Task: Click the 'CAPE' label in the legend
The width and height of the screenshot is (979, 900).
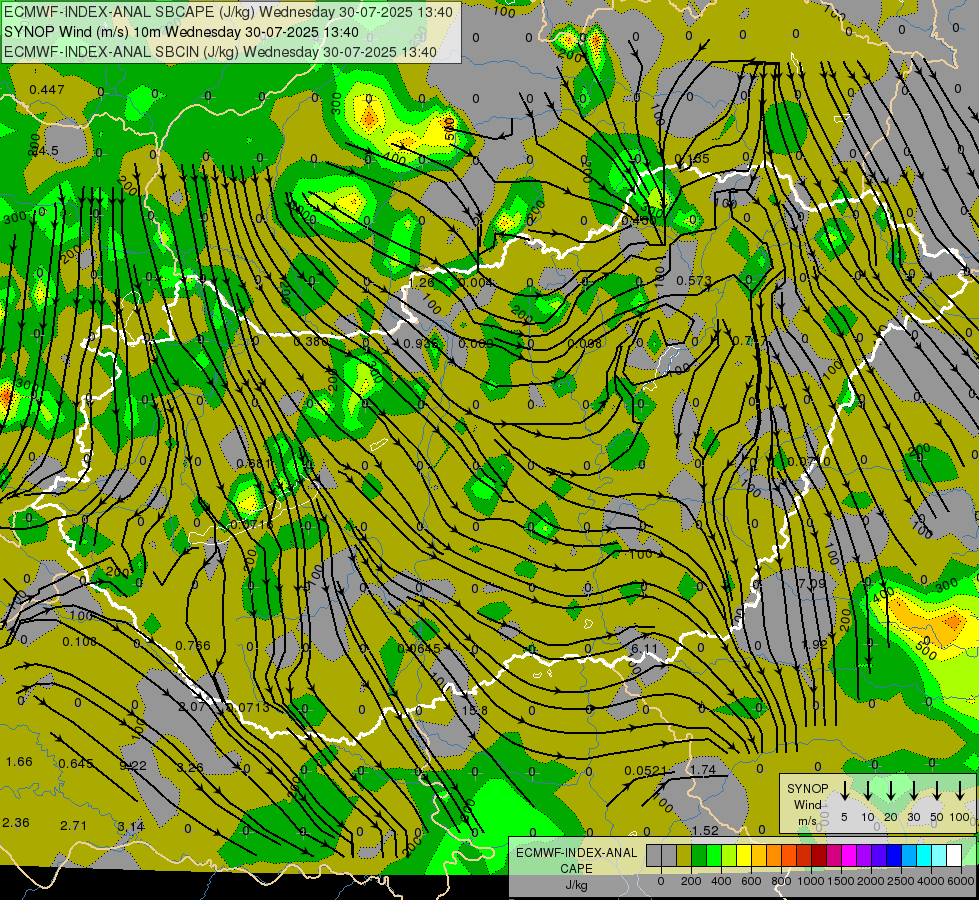Action: click(576, 868)
